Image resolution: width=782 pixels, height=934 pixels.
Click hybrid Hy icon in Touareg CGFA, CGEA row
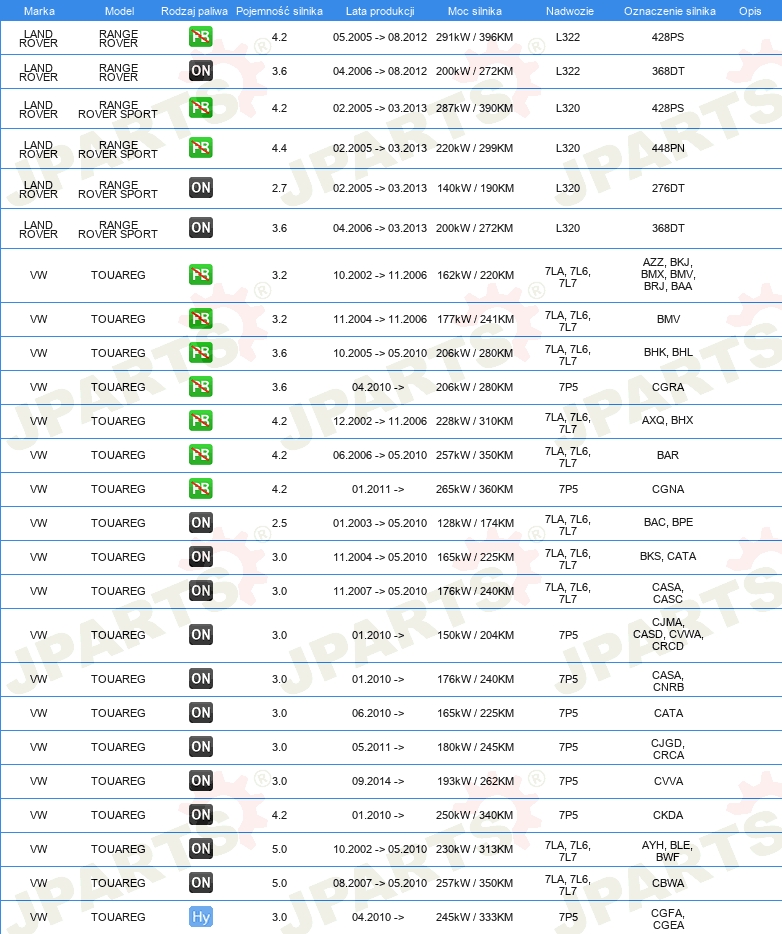tap(201, 916)
